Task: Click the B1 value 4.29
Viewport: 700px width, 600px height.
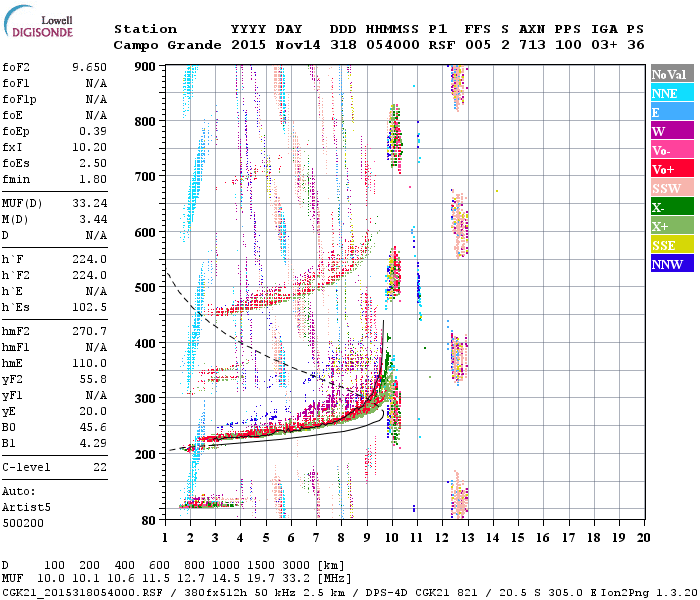Action: click(x=93, y=443)
